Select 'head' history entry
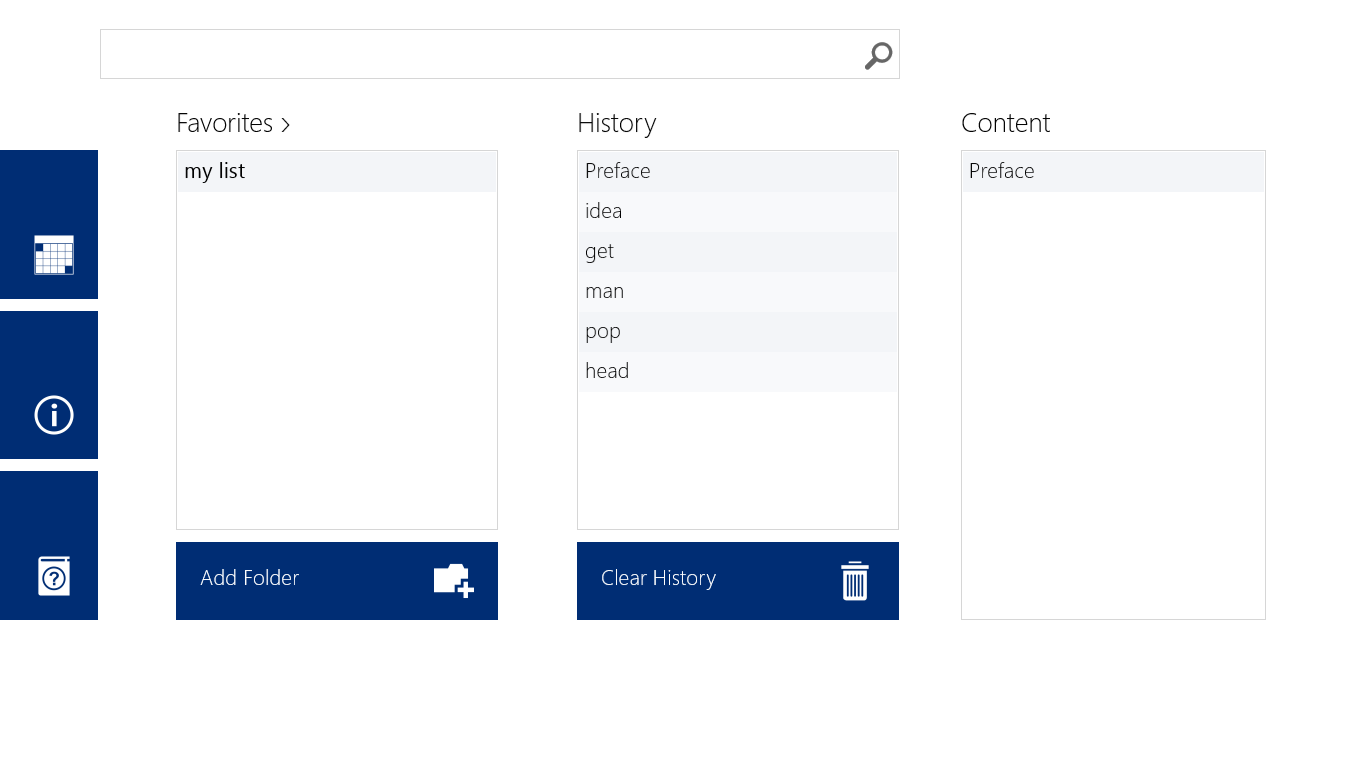1366x768 pixels. pyautogui.click(x=737, y=371)
